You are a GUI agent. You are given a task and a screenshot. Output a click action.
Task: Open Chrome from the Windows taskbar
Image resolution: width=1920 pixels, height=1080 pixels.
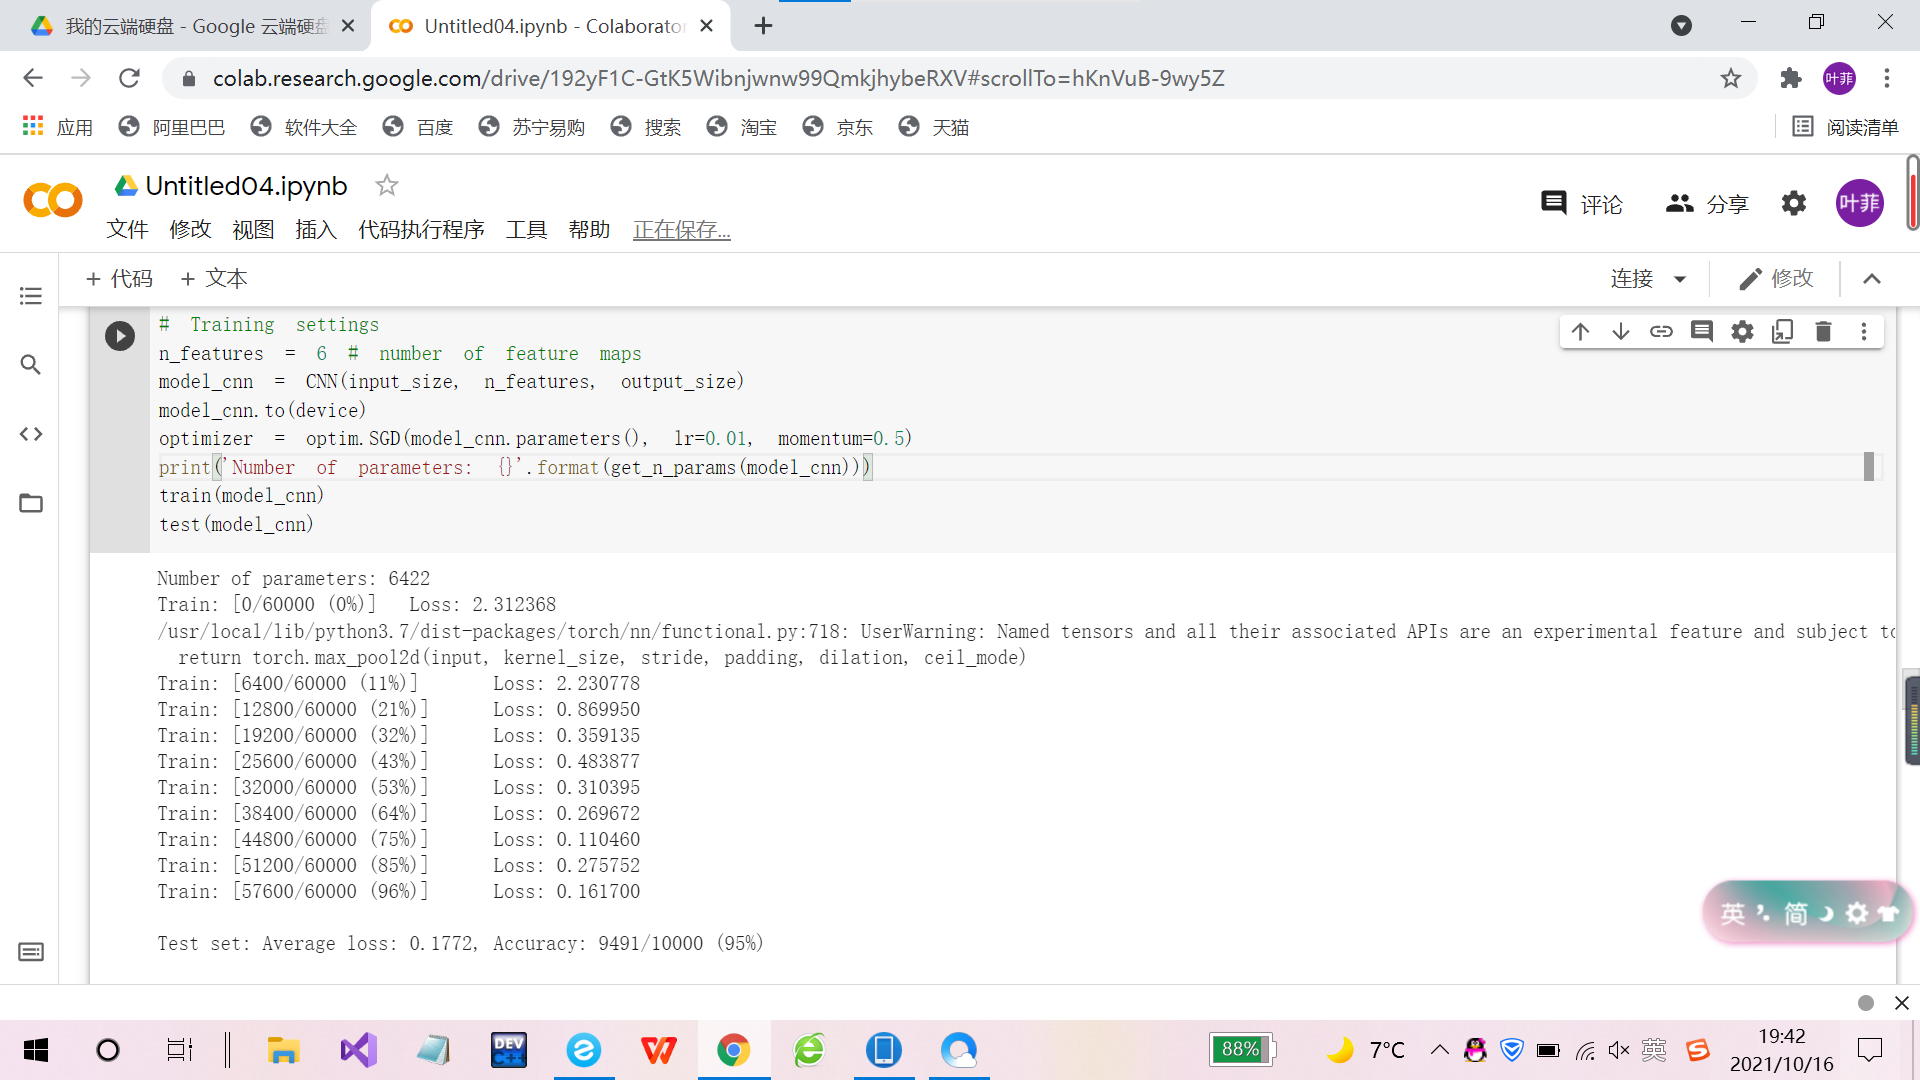tap(733, 1050)
